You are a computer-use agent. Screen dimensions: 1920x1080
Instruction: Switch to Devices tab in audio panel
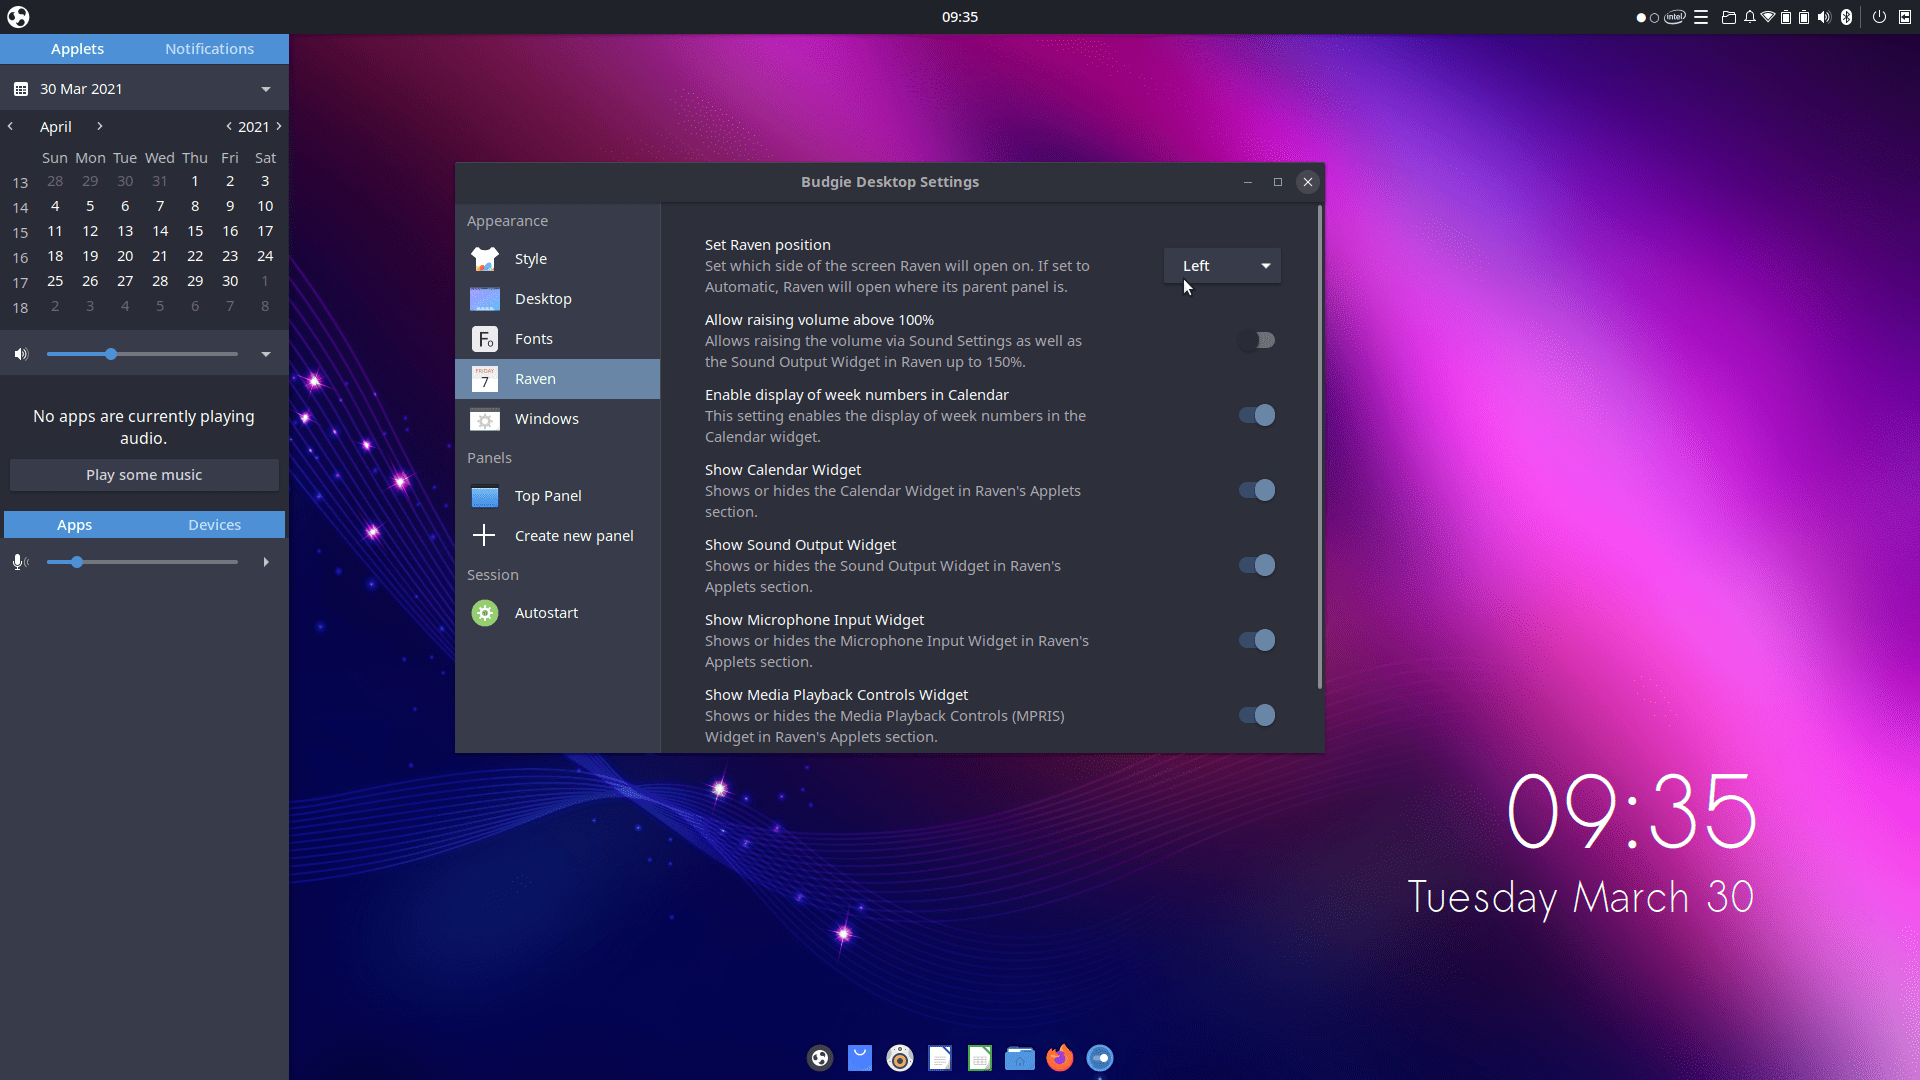click(215, 524)
